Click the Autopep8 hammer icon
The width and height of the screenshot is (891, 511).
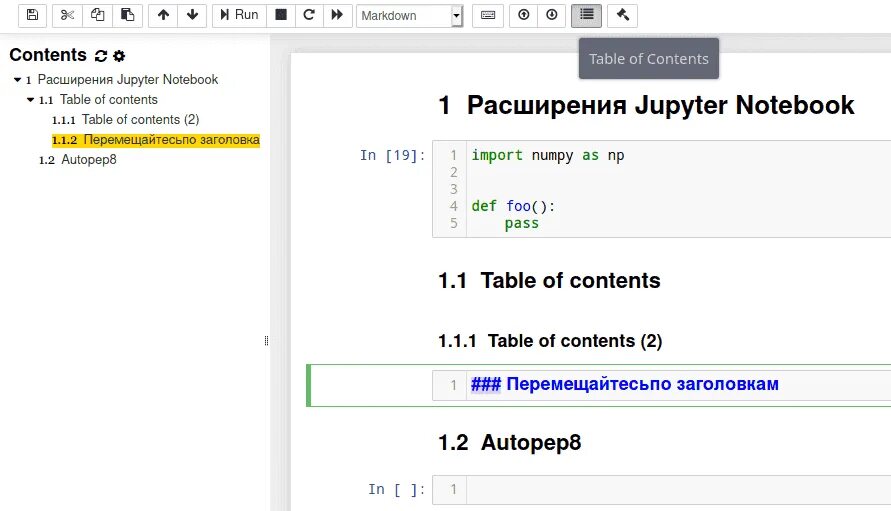(622, 15)
